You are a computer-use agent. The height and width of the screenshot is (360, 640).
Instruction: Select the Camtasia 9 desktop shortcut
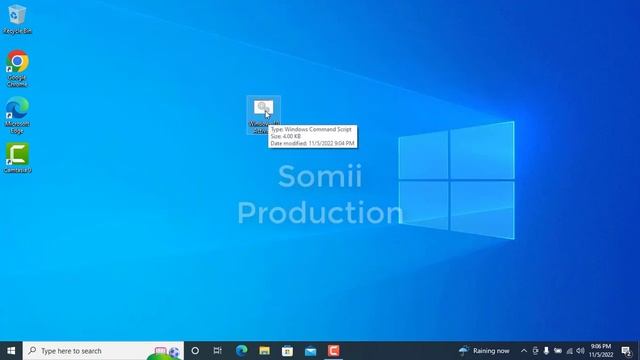point(17,158)
